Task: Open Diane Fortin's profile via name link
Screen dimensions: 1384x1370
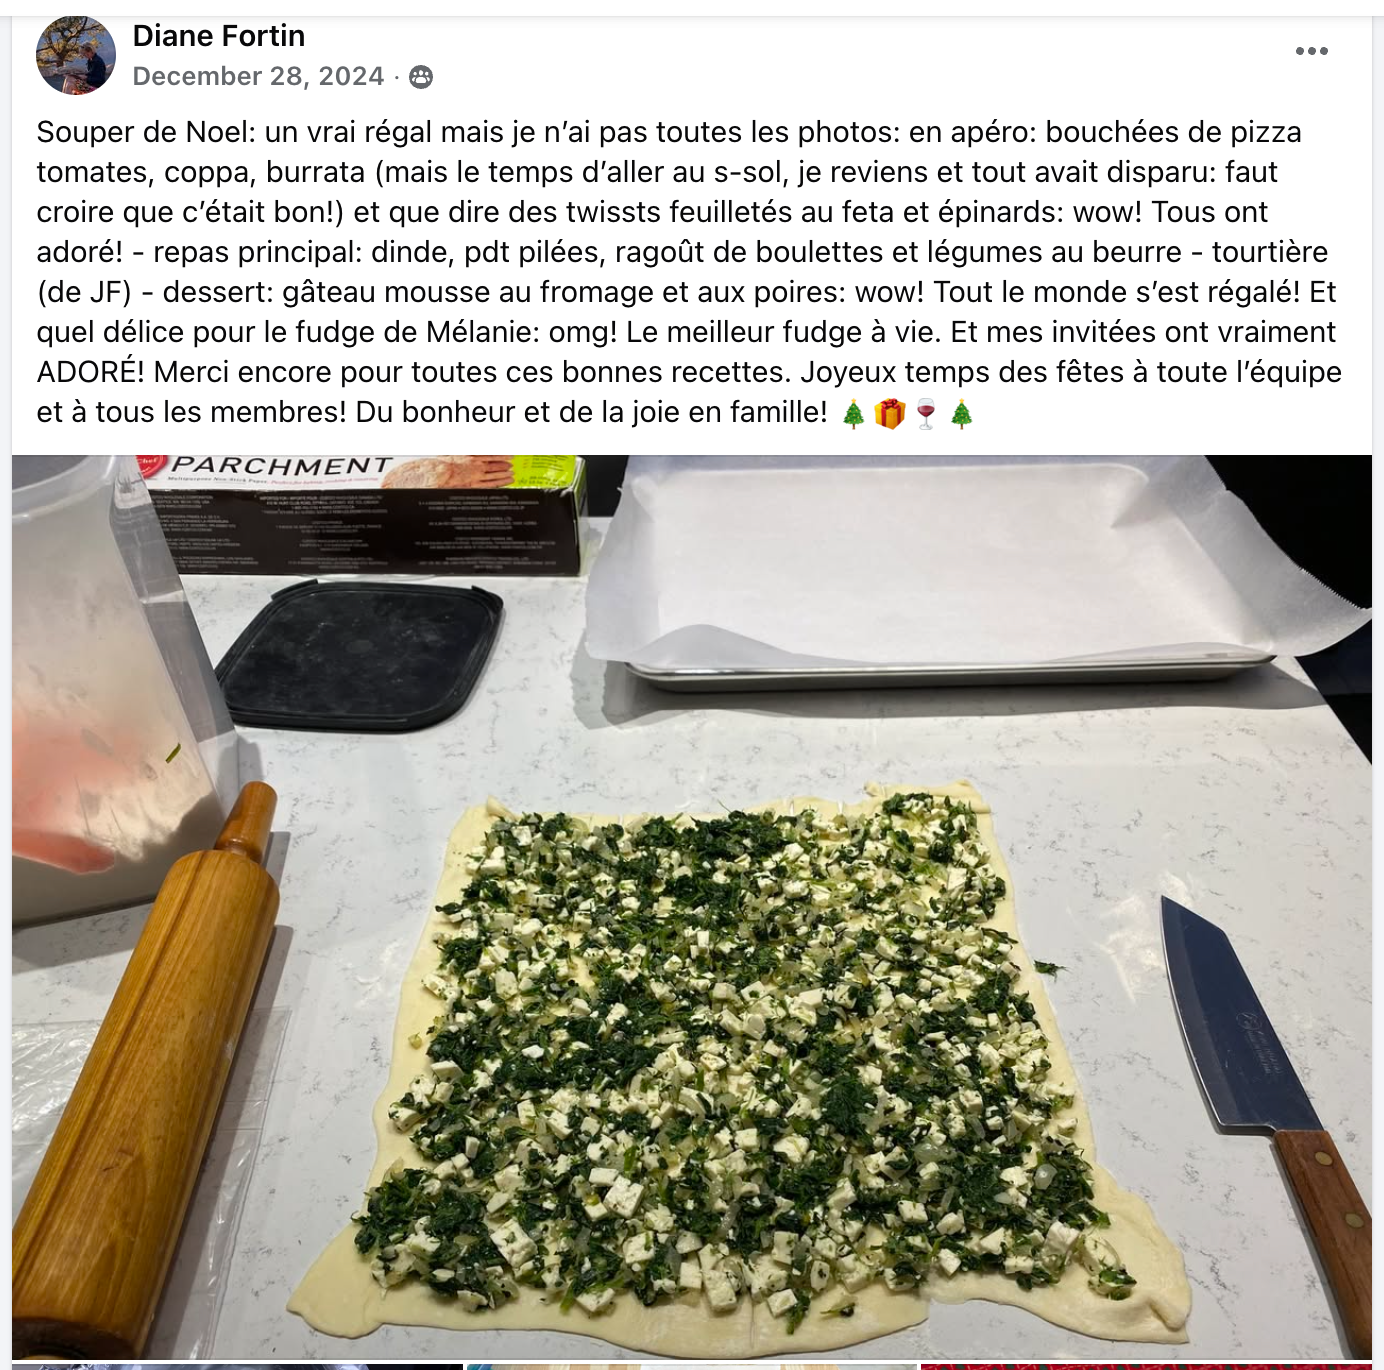Action: pos(219,36)
